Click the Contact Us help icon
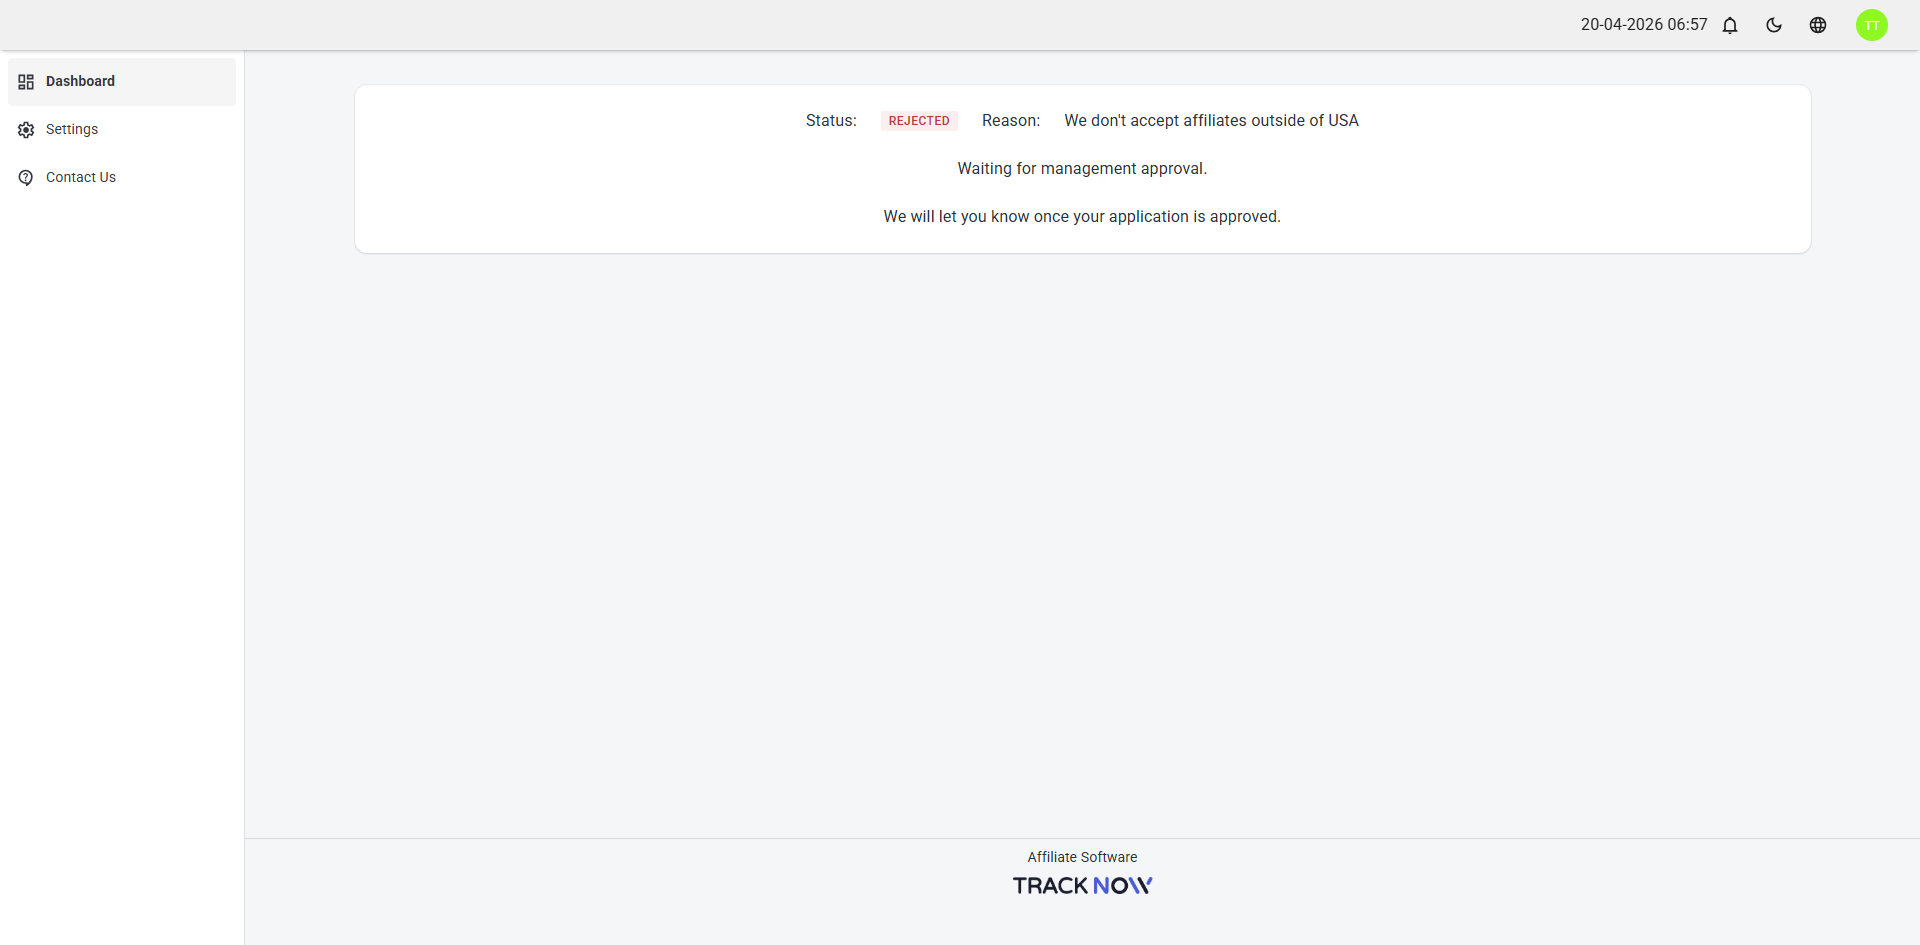 point(26,178)
